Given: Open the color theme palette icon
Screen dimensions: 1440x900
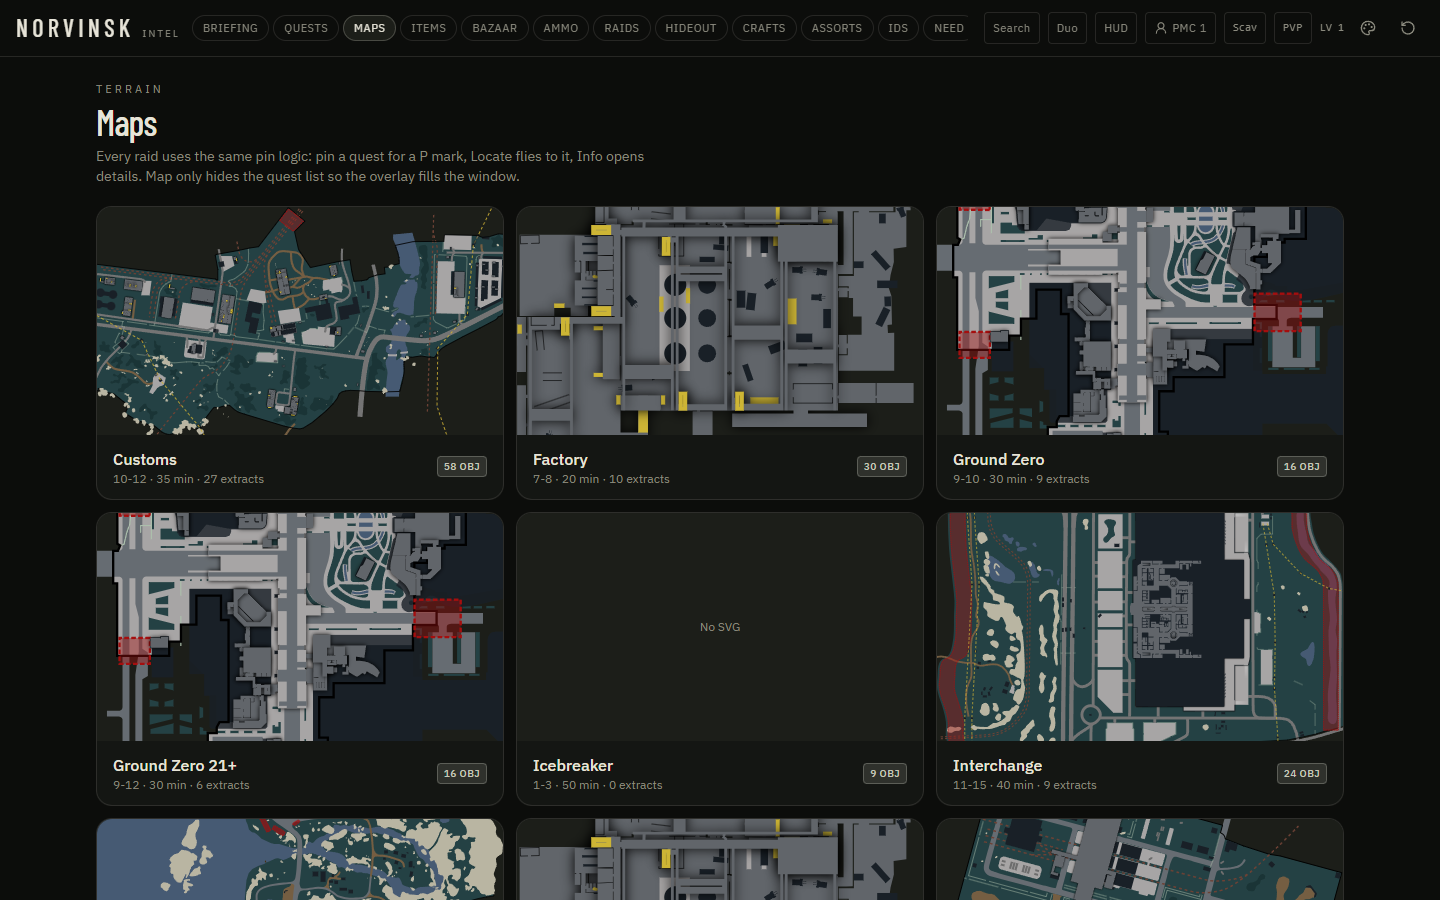Looking at the screenshot, I should click(1368, 28).
